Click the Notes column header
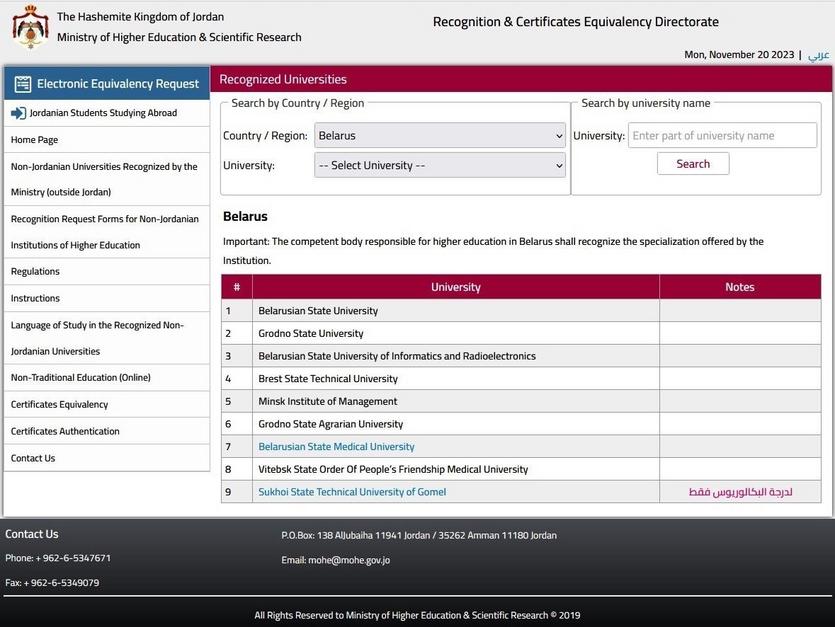This screenshot has width=835, height=627. click(740, 287)
